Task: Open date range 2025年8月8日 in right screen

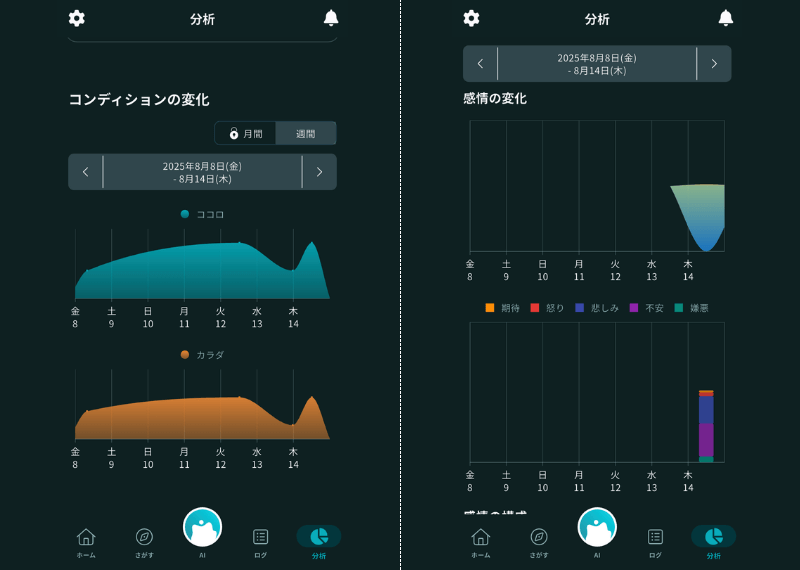Action: (597, 64)
